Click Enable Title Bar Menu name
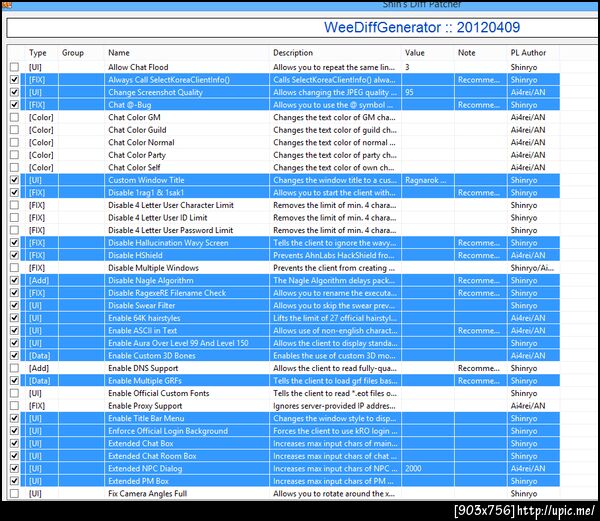 (x=146, y=418)
